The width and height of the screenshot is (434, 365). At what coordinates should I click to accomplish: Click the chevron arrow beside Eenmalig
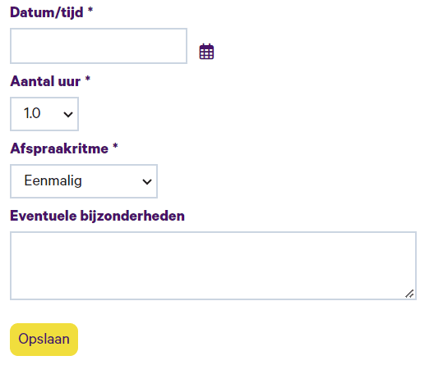pyautogui.click(x=147, y=182)
